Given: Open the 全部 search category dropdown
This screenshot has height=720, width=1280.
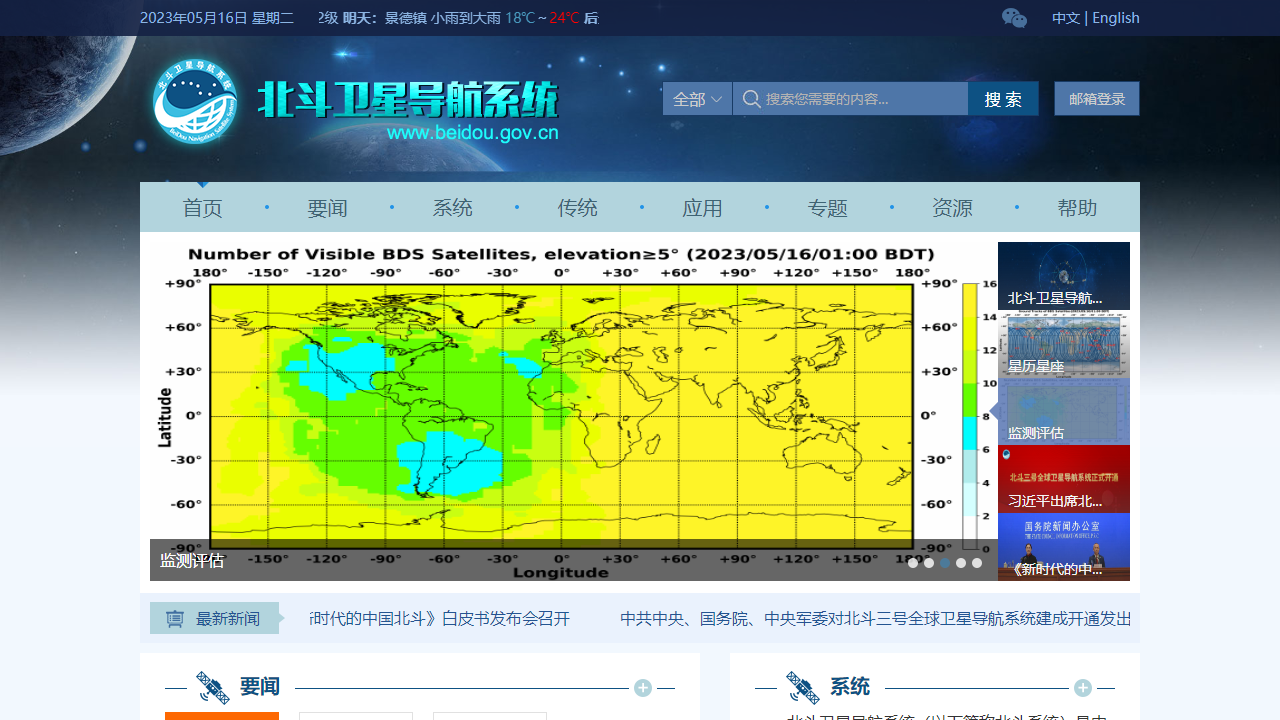Looking at the screenshot, I should 697,98.
